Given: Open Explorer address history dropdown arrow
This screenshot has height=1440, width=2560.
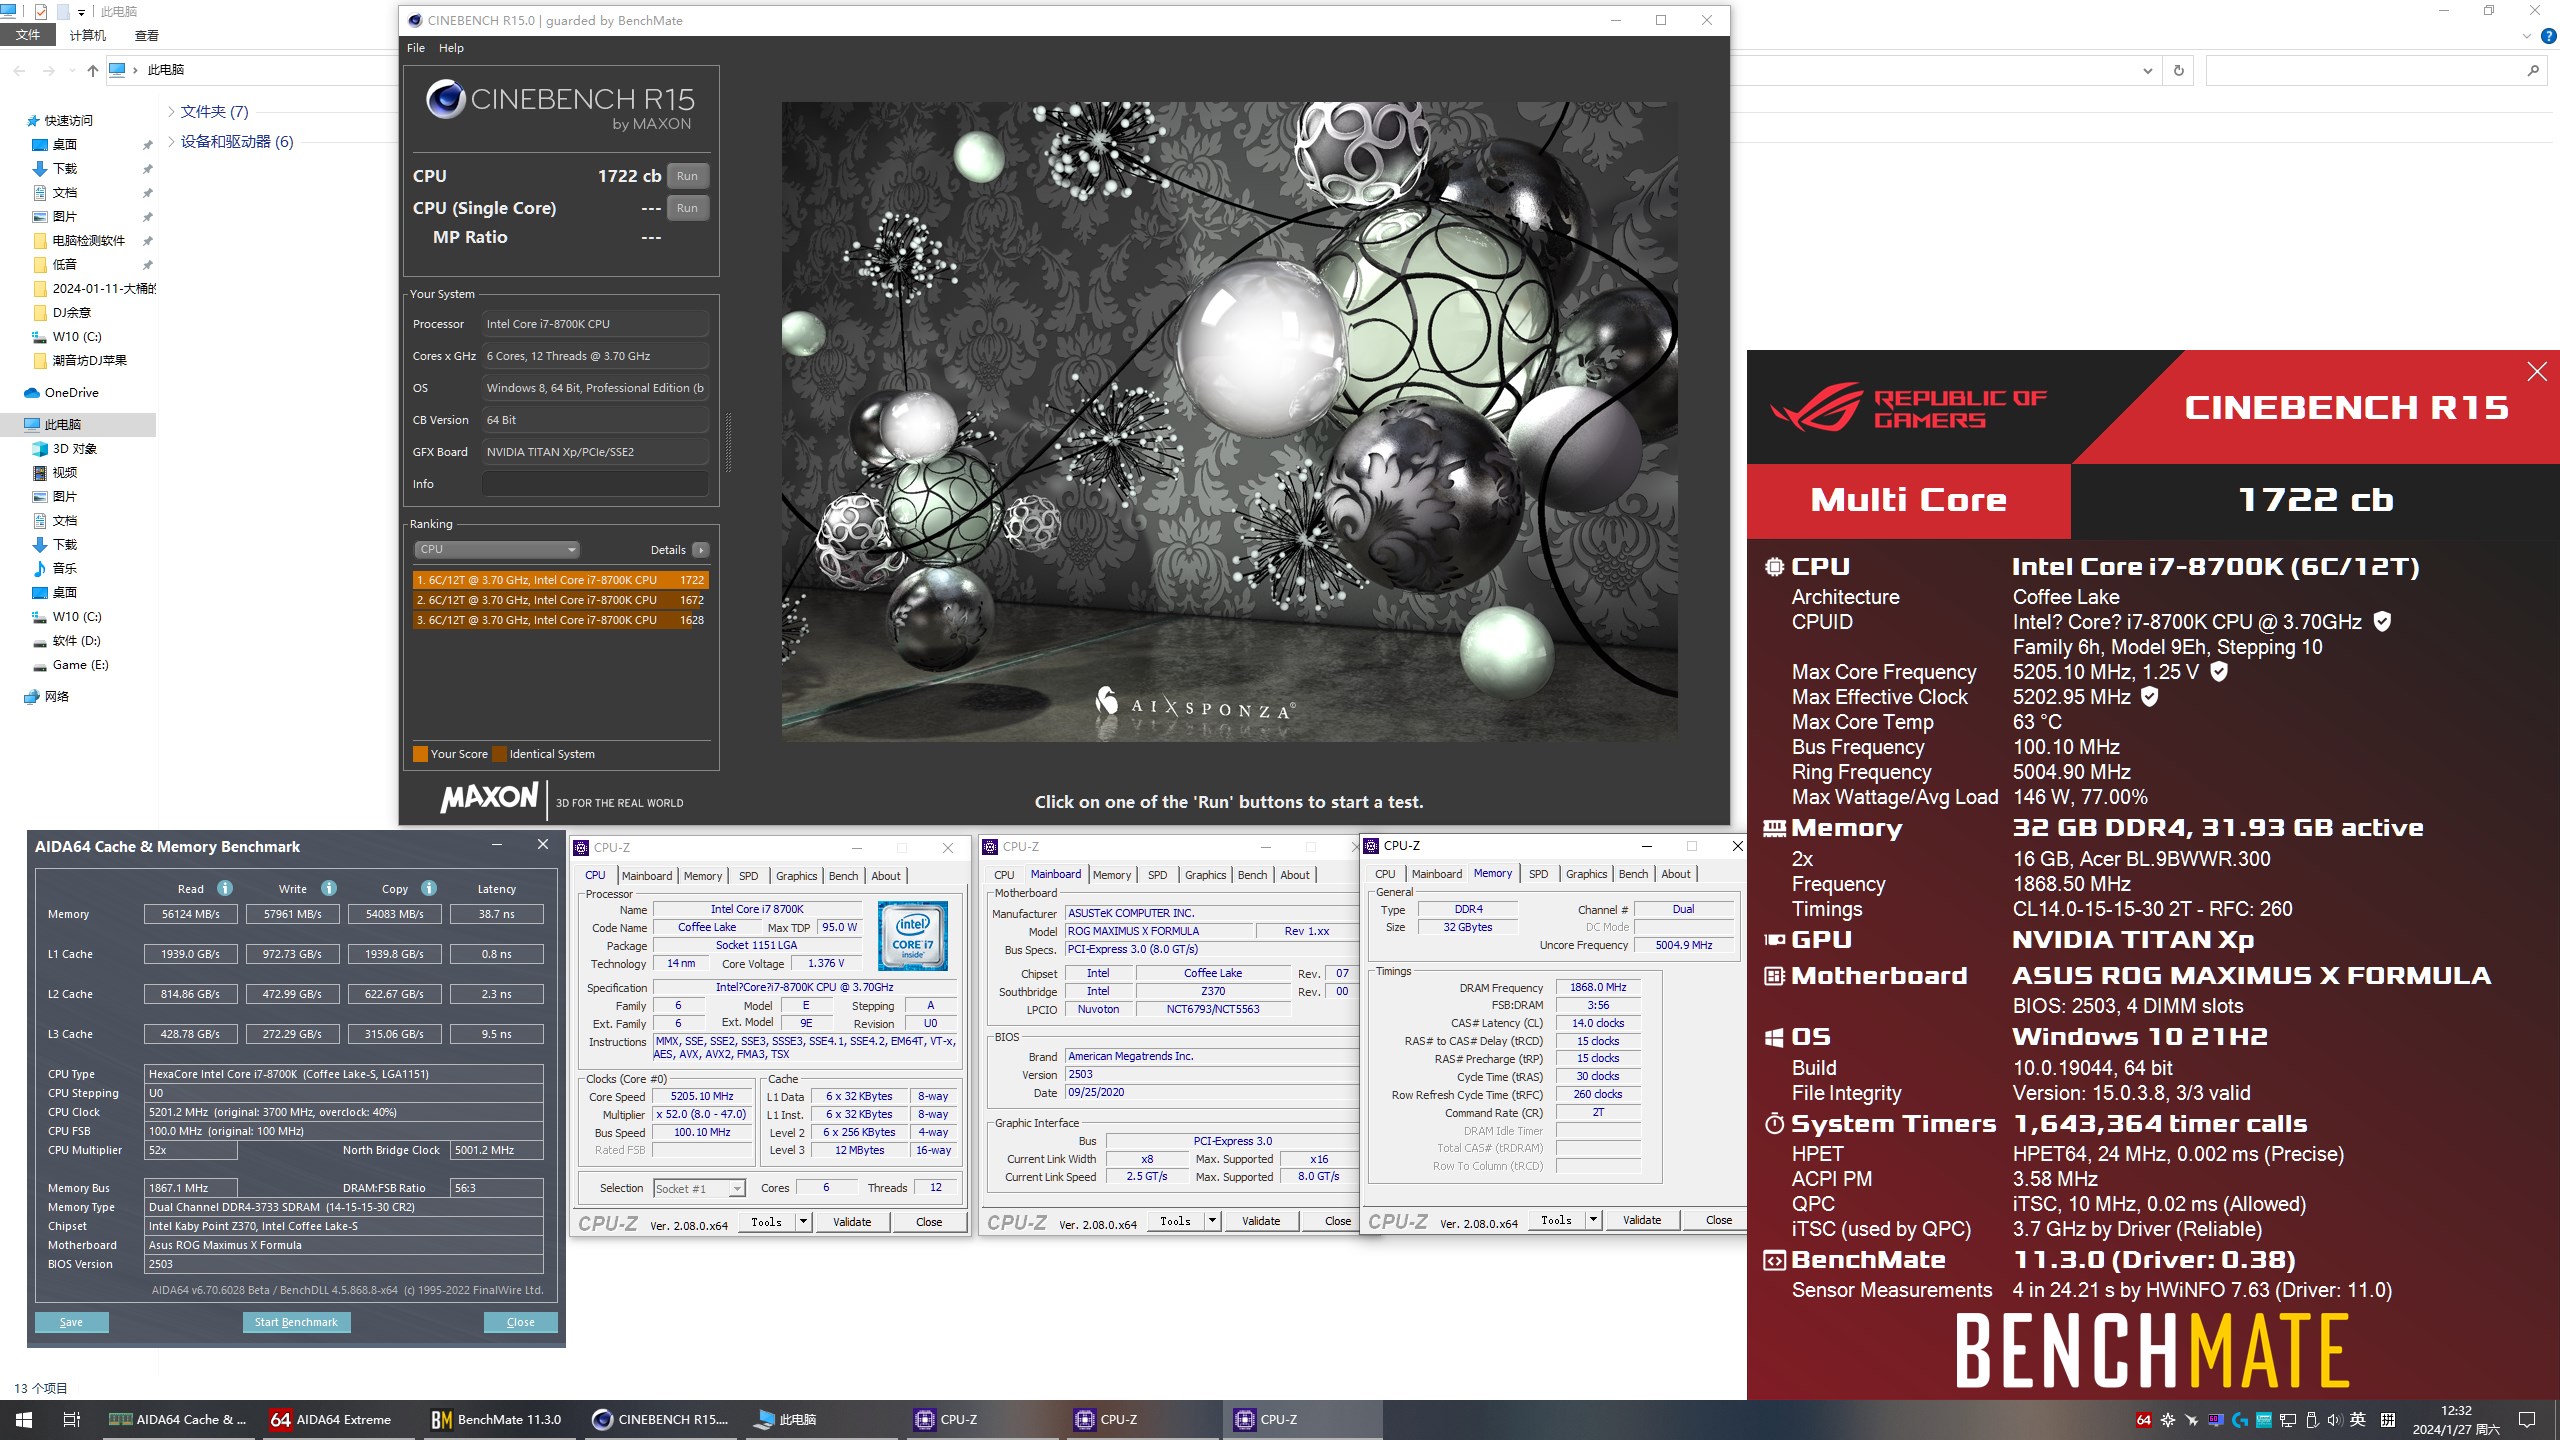Looking at the screenshot, I should coord(2147,70).
